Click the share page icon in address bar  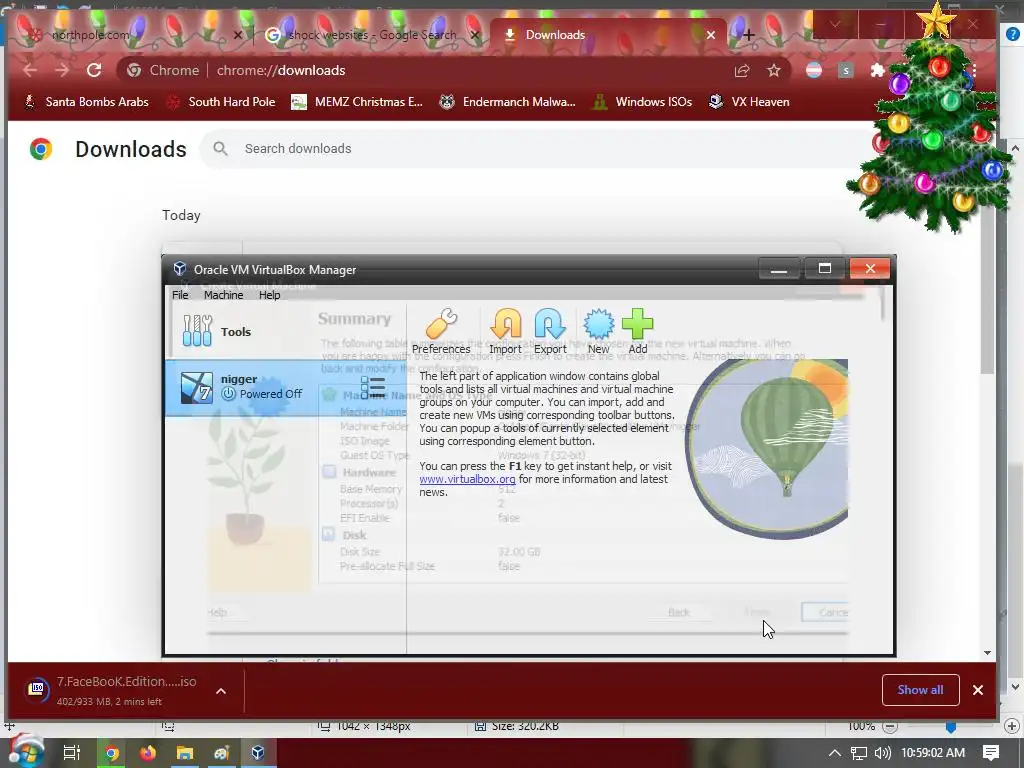click(x=742, y=71)
